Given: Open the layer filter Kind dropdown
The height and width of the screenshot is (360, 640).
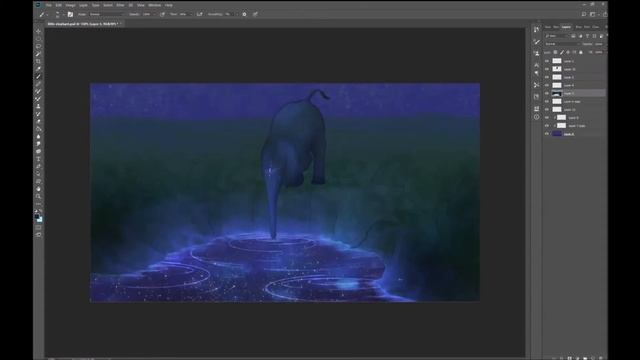Looking at the screenshot, I should point(557,36).
